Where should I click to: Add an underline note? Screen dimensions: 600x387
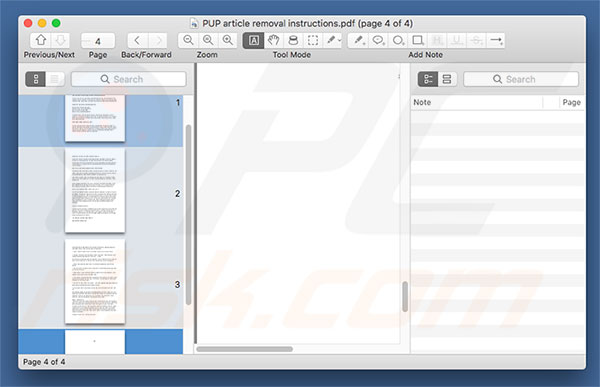pyautogui.click(x=457, y=40)
